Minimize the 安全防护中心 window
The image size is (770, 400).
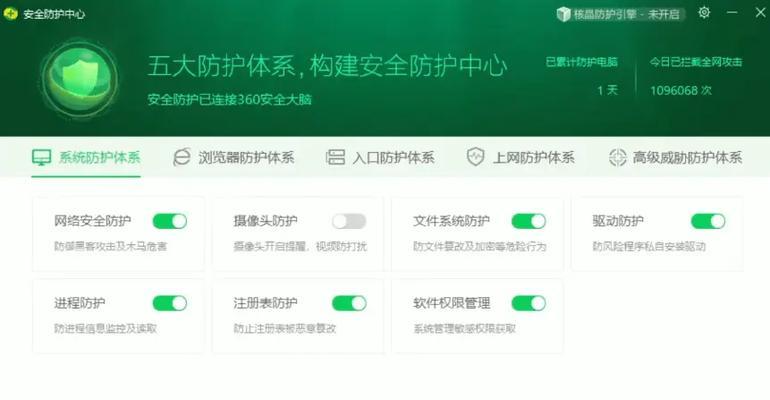[x=732, y=13]
